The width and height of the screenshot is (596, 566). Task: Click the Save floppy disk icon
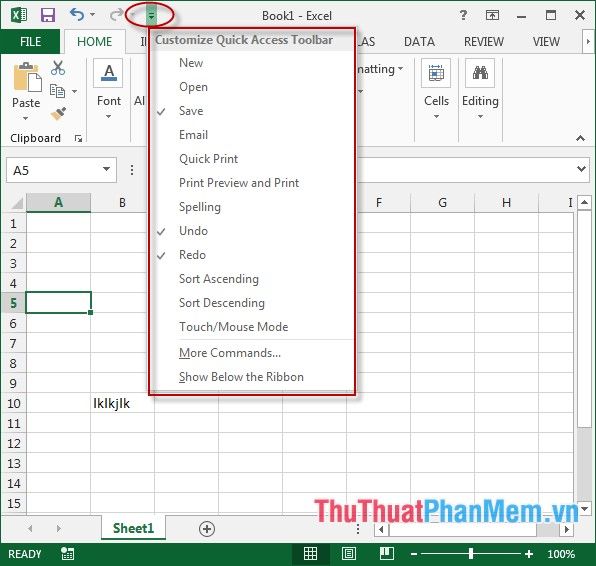(x=48, y=15)
